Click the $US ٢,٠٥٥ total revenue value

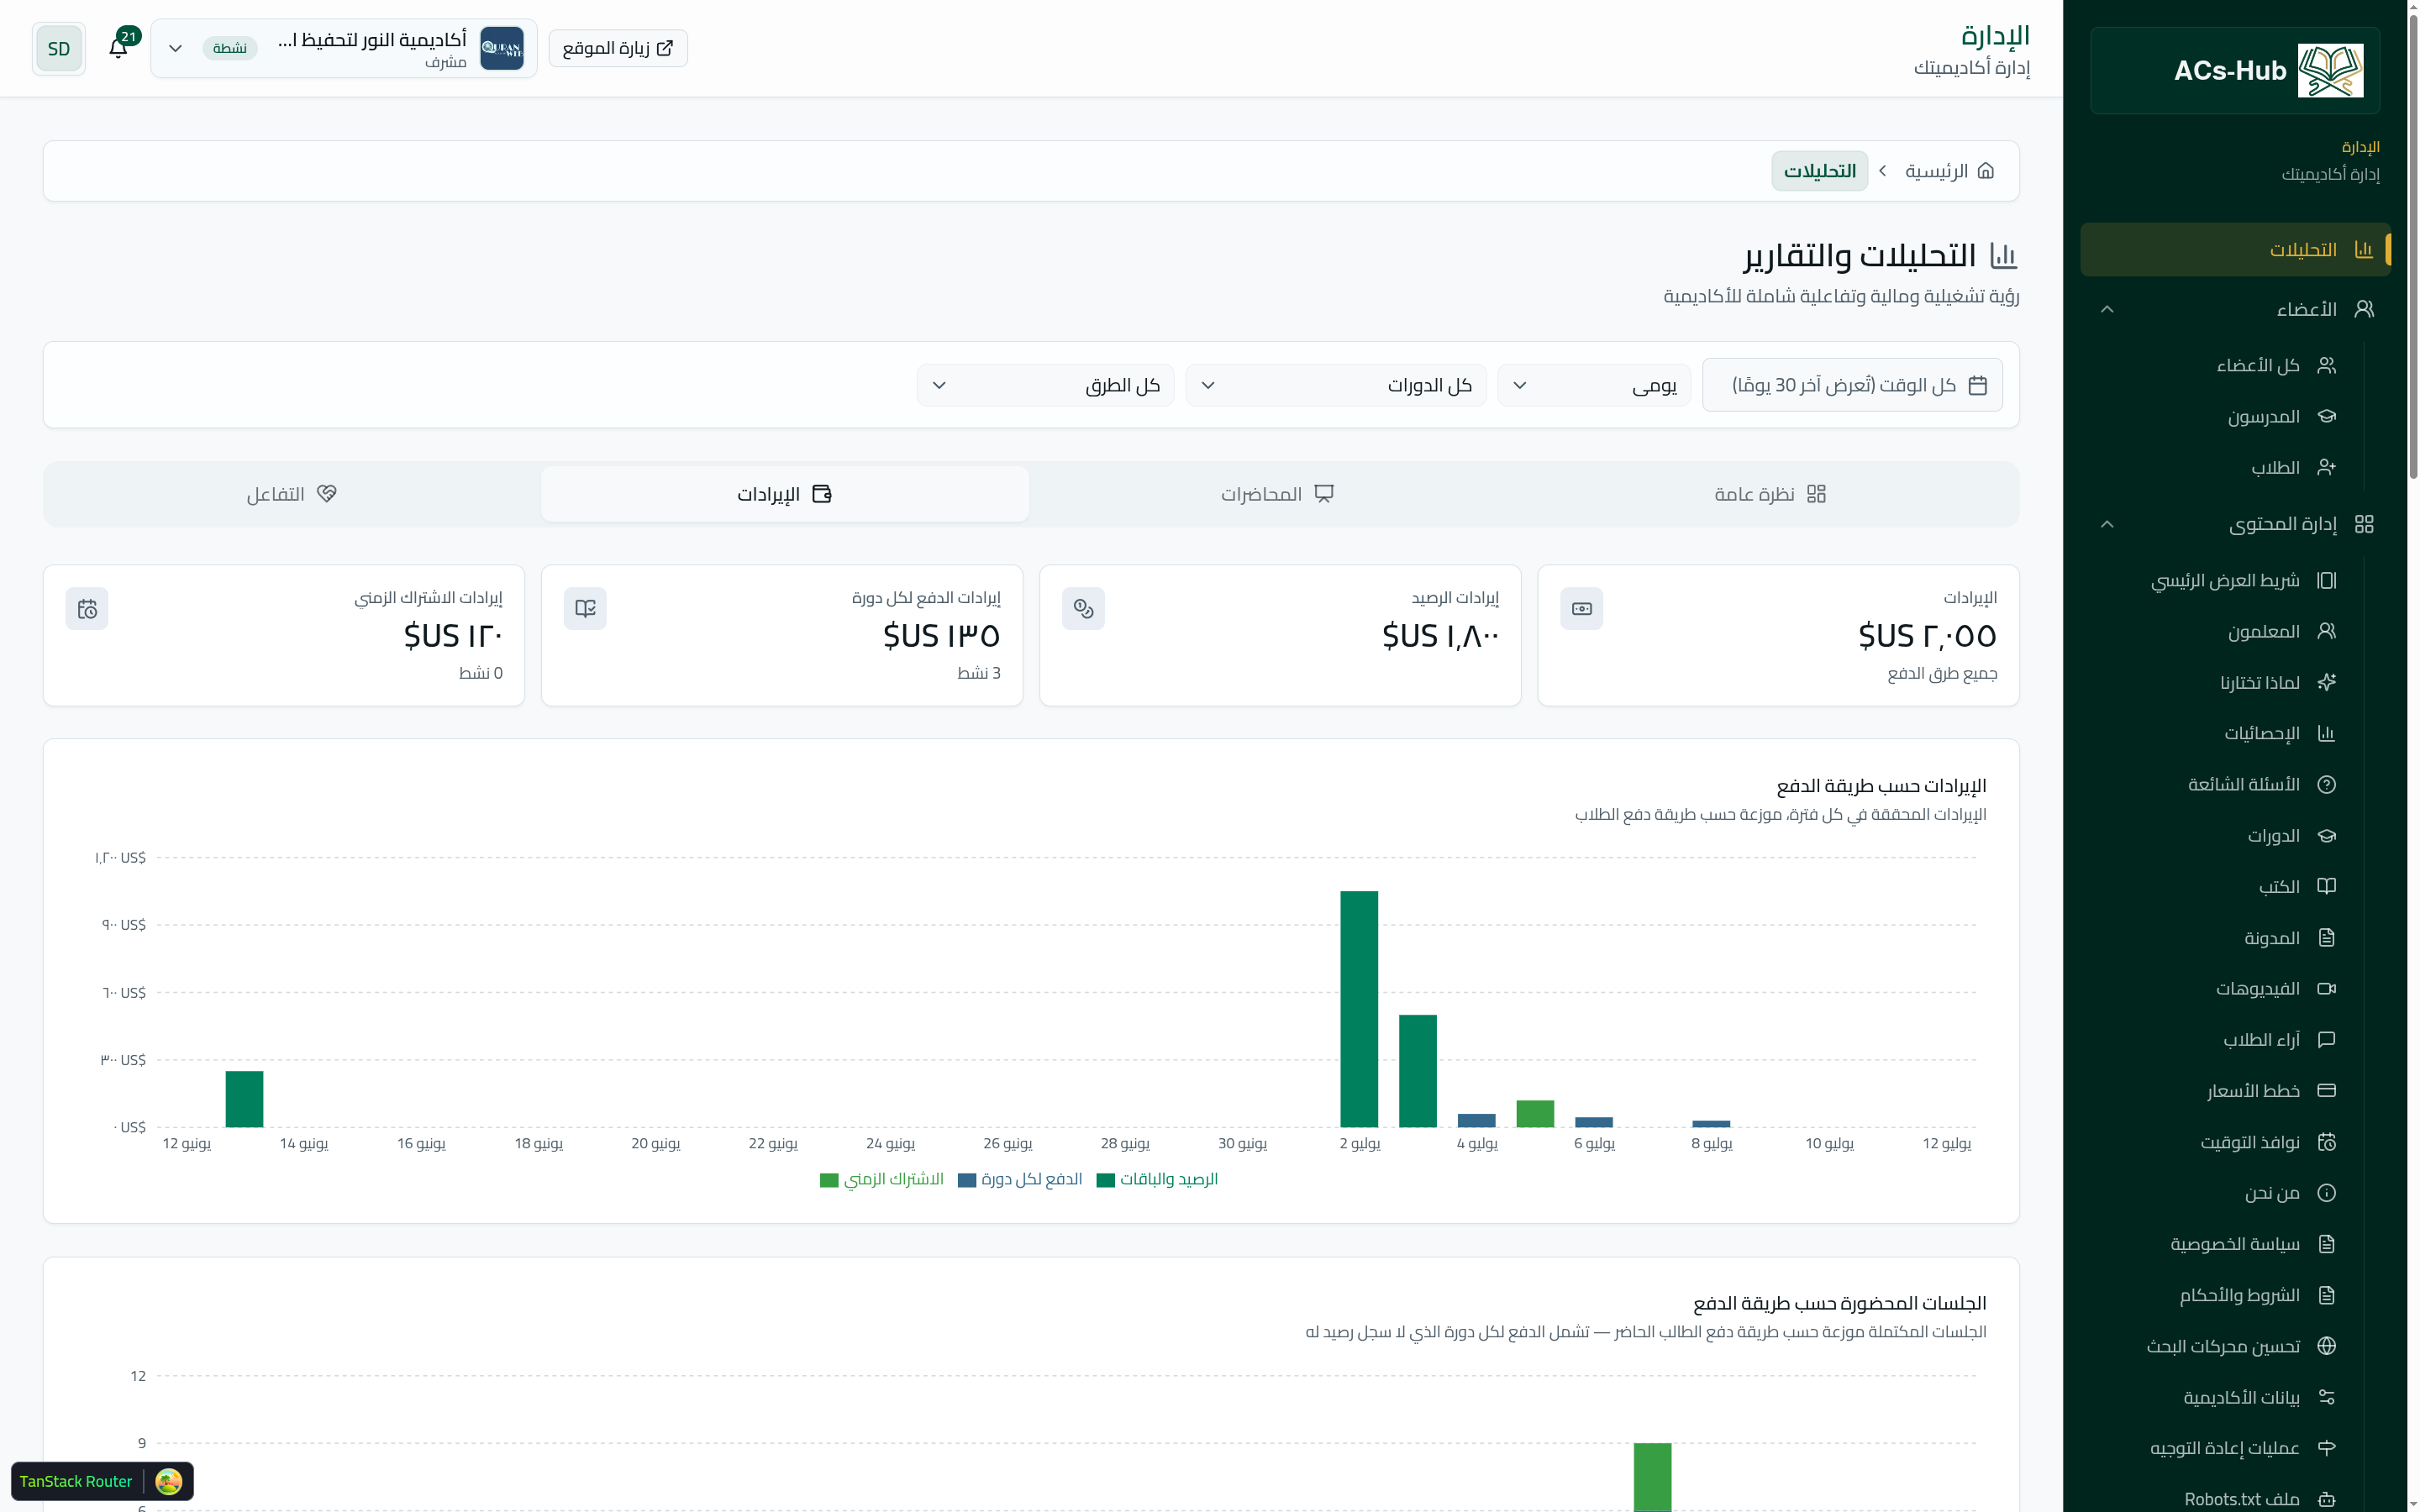click(x=1927, y=636)
